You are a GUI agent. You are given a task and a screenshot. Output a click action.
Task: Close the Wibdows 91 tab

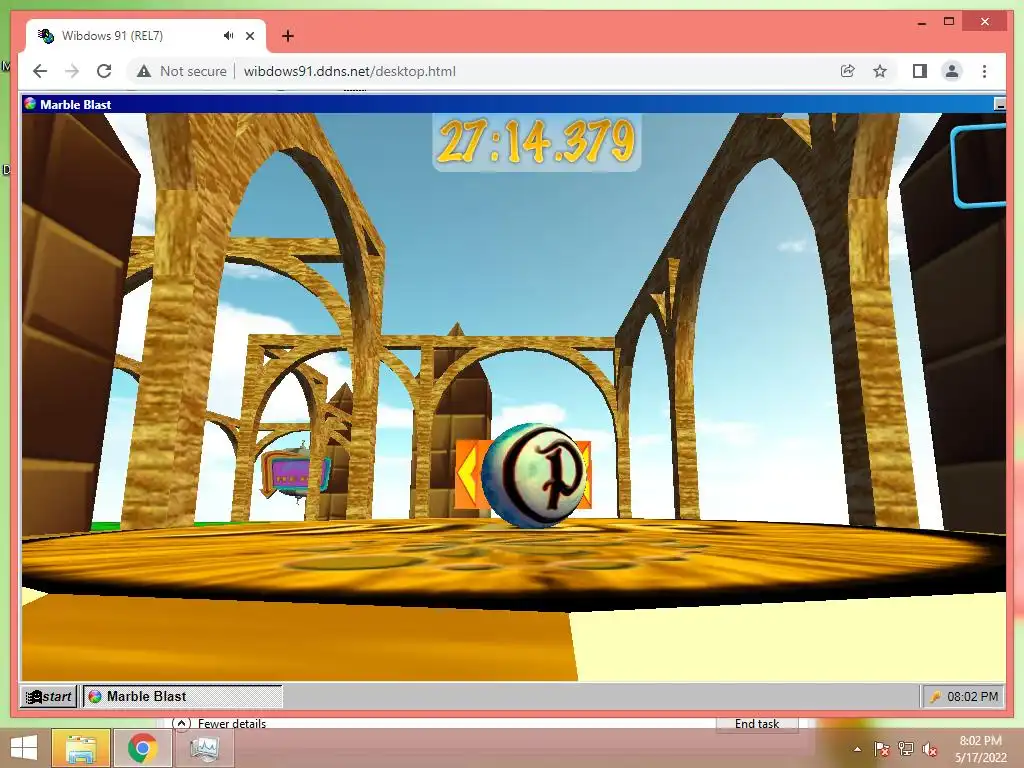pos(249,36)
